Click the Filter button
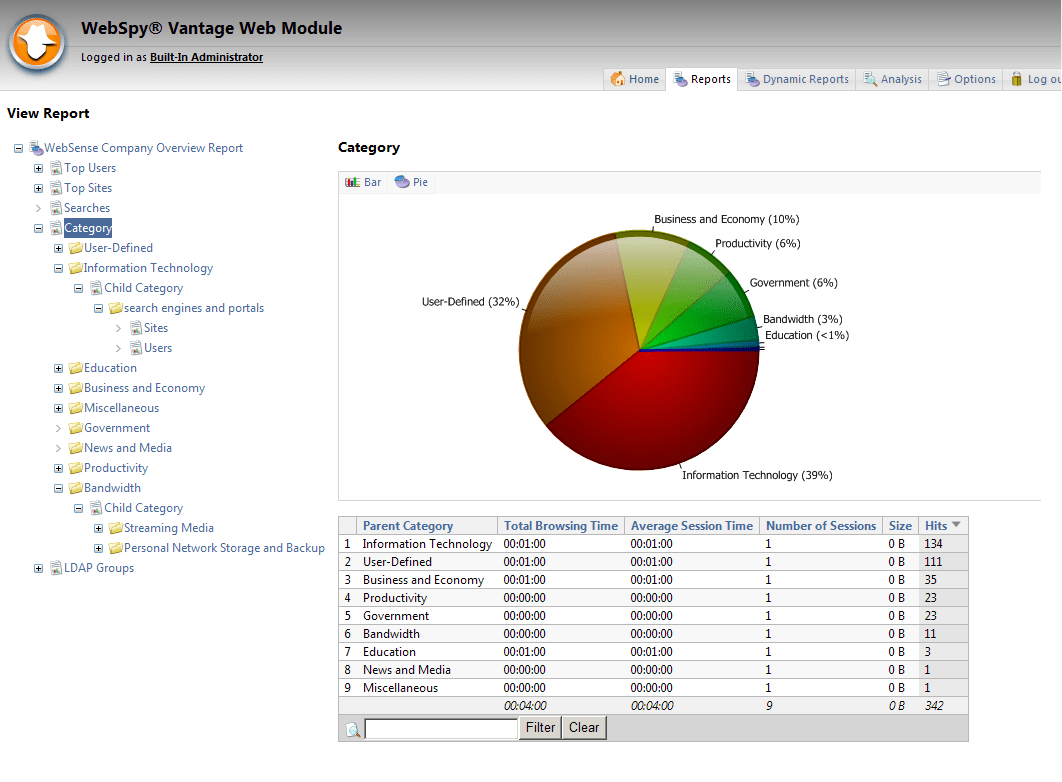The height and width of the screenshot is (782, 1062). click(540, 728)
